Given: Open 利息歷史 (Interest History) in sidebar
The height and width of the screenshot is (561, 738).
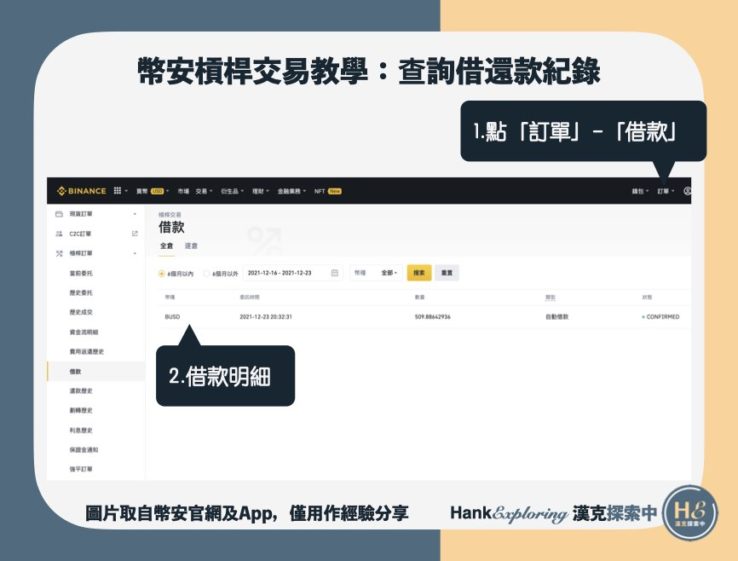Looking at the screenshot, I should tap(81, 430).
